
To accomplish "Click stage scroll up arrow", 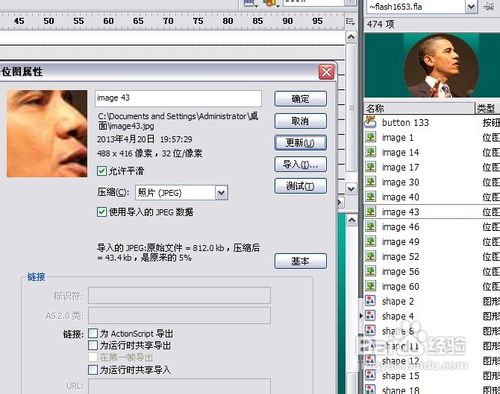I will click(x=352, y=220).
